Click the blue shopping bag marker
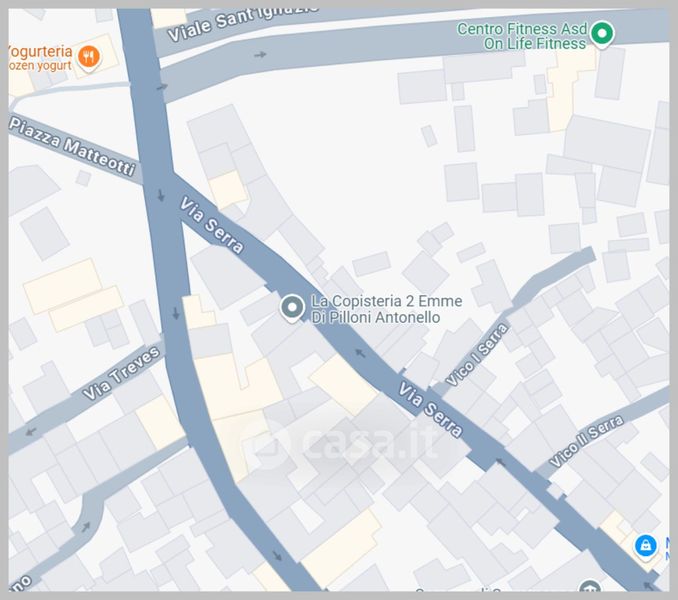The image size is (678, 600). pos(646,546)
